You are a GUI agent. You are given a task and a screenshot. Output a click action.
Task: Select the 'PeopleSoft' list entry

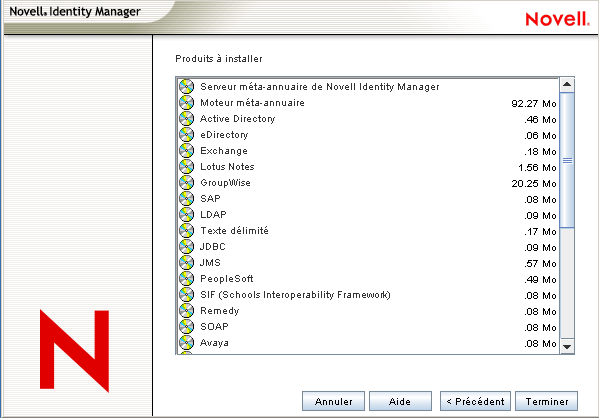[x=368, y=279]
